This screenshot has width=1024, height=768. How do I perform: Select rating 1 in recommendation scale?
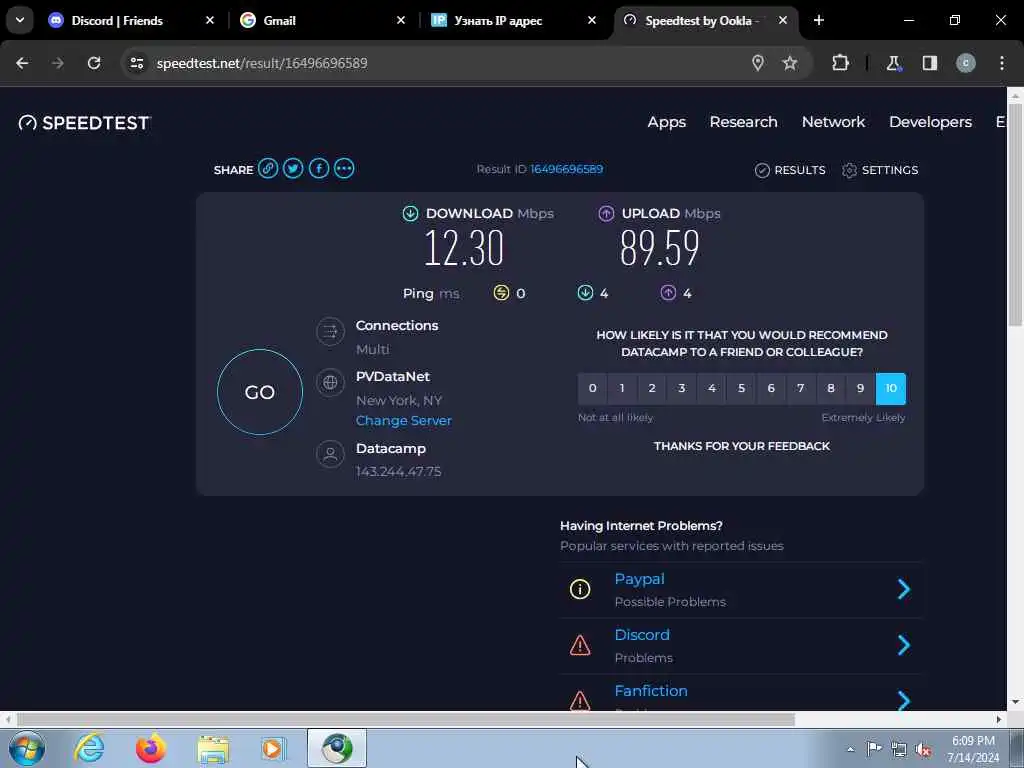tap(622, 389)
